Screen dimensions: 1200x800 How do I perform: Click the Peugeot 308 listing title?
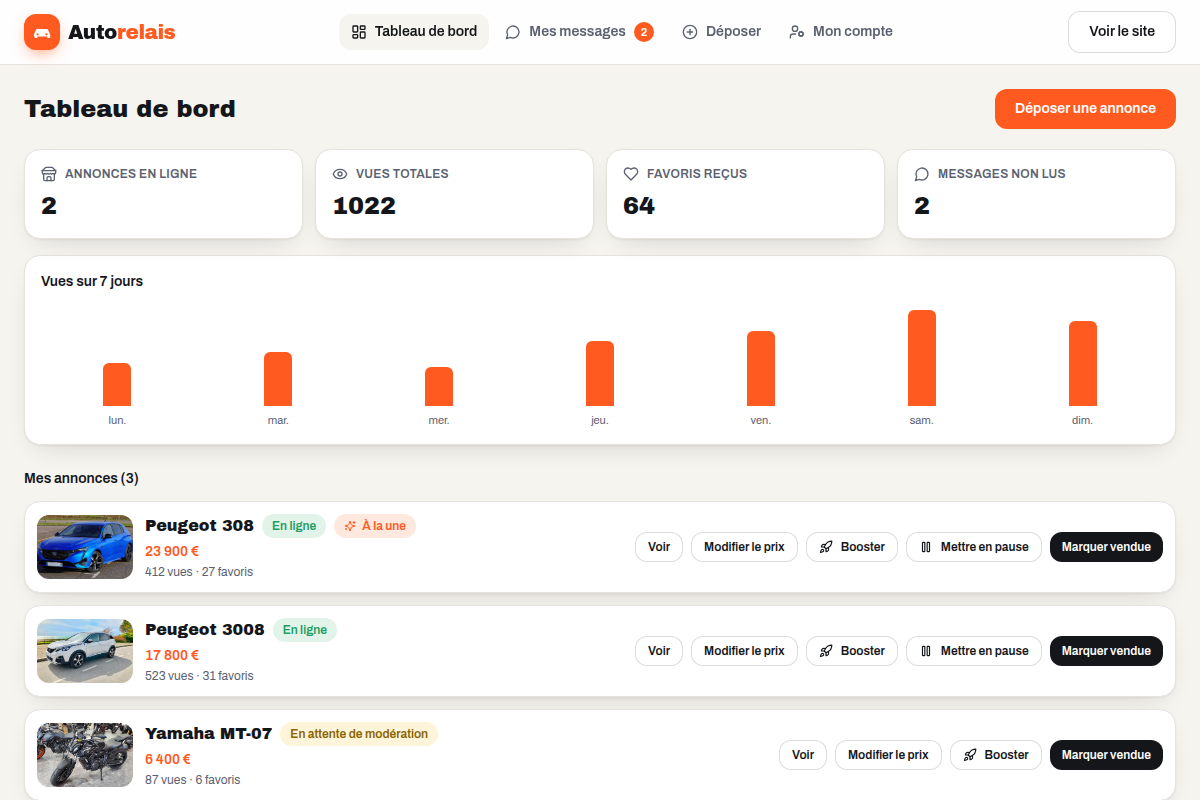coord(199,526)
